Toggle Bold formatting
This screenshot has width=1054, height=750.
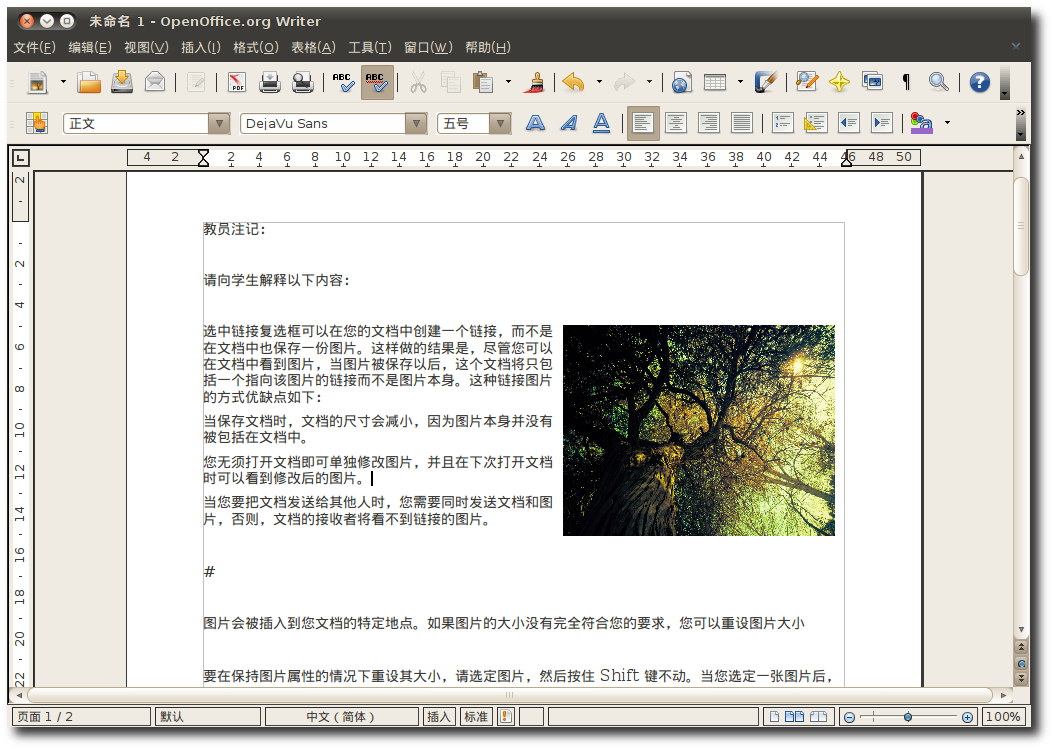(x=535, y=123)
